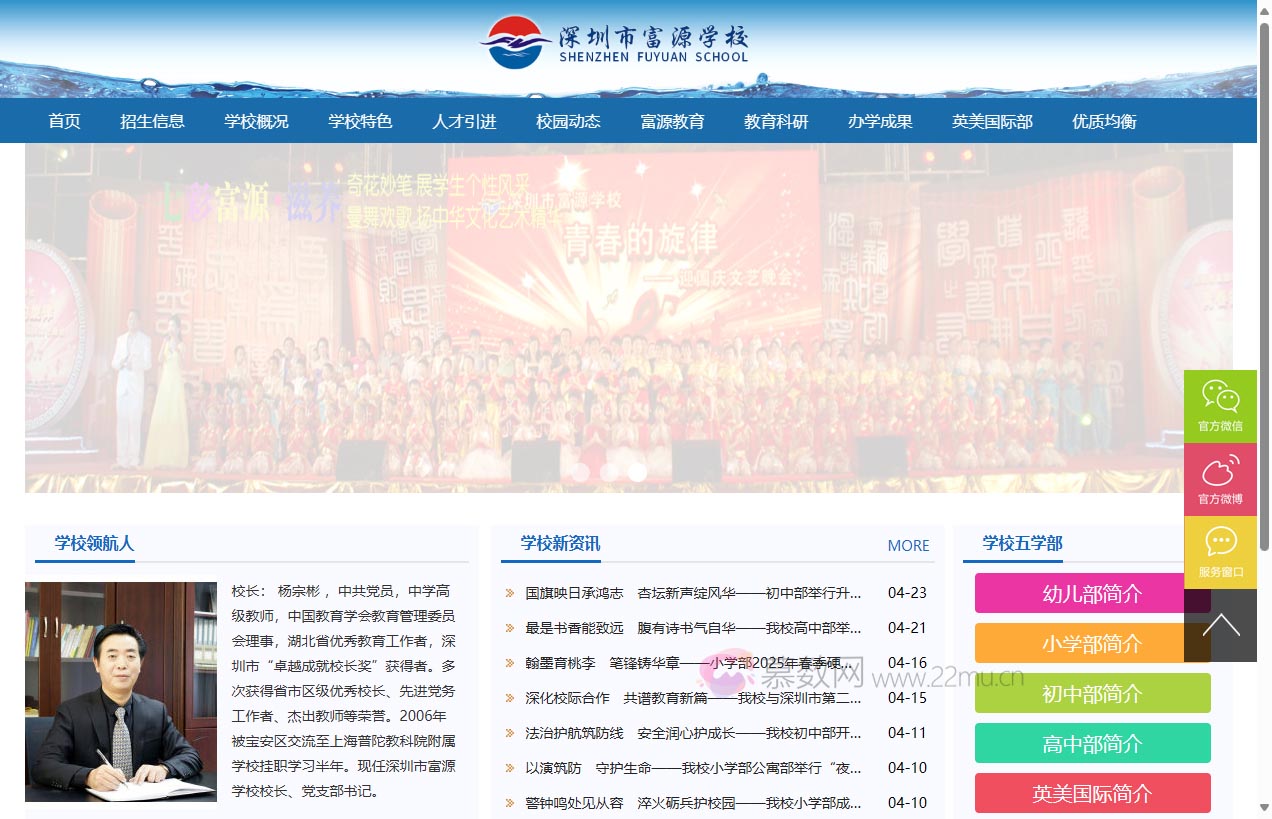
Task: Expand the 英美国际部 navigation menu
Action: (992, 121)
